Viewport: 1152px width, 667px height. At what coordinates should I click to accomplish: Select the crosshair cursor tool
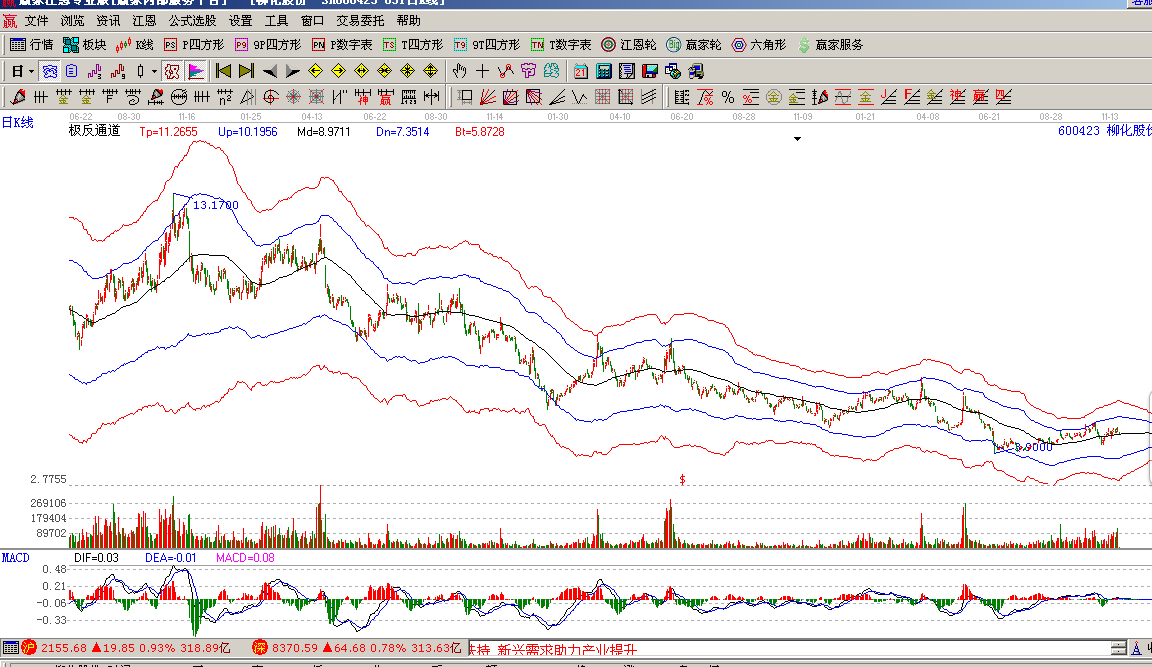(482, 71)
